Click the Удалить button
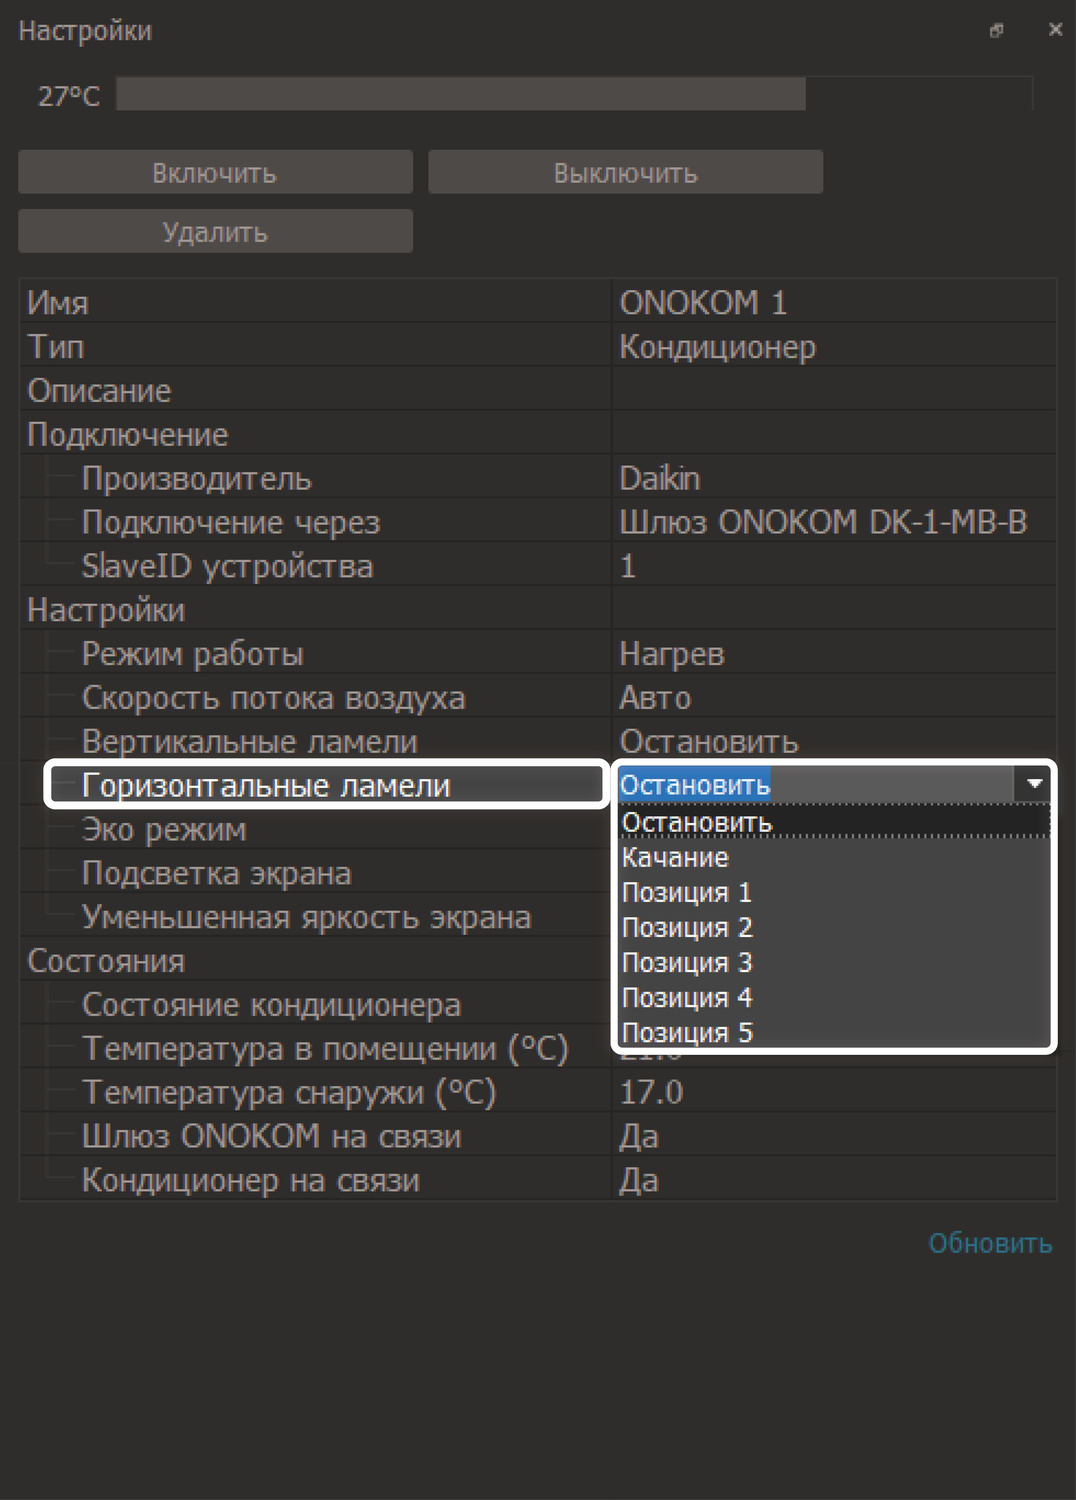Viewport: 1076px width, 1500px height. 215,232
